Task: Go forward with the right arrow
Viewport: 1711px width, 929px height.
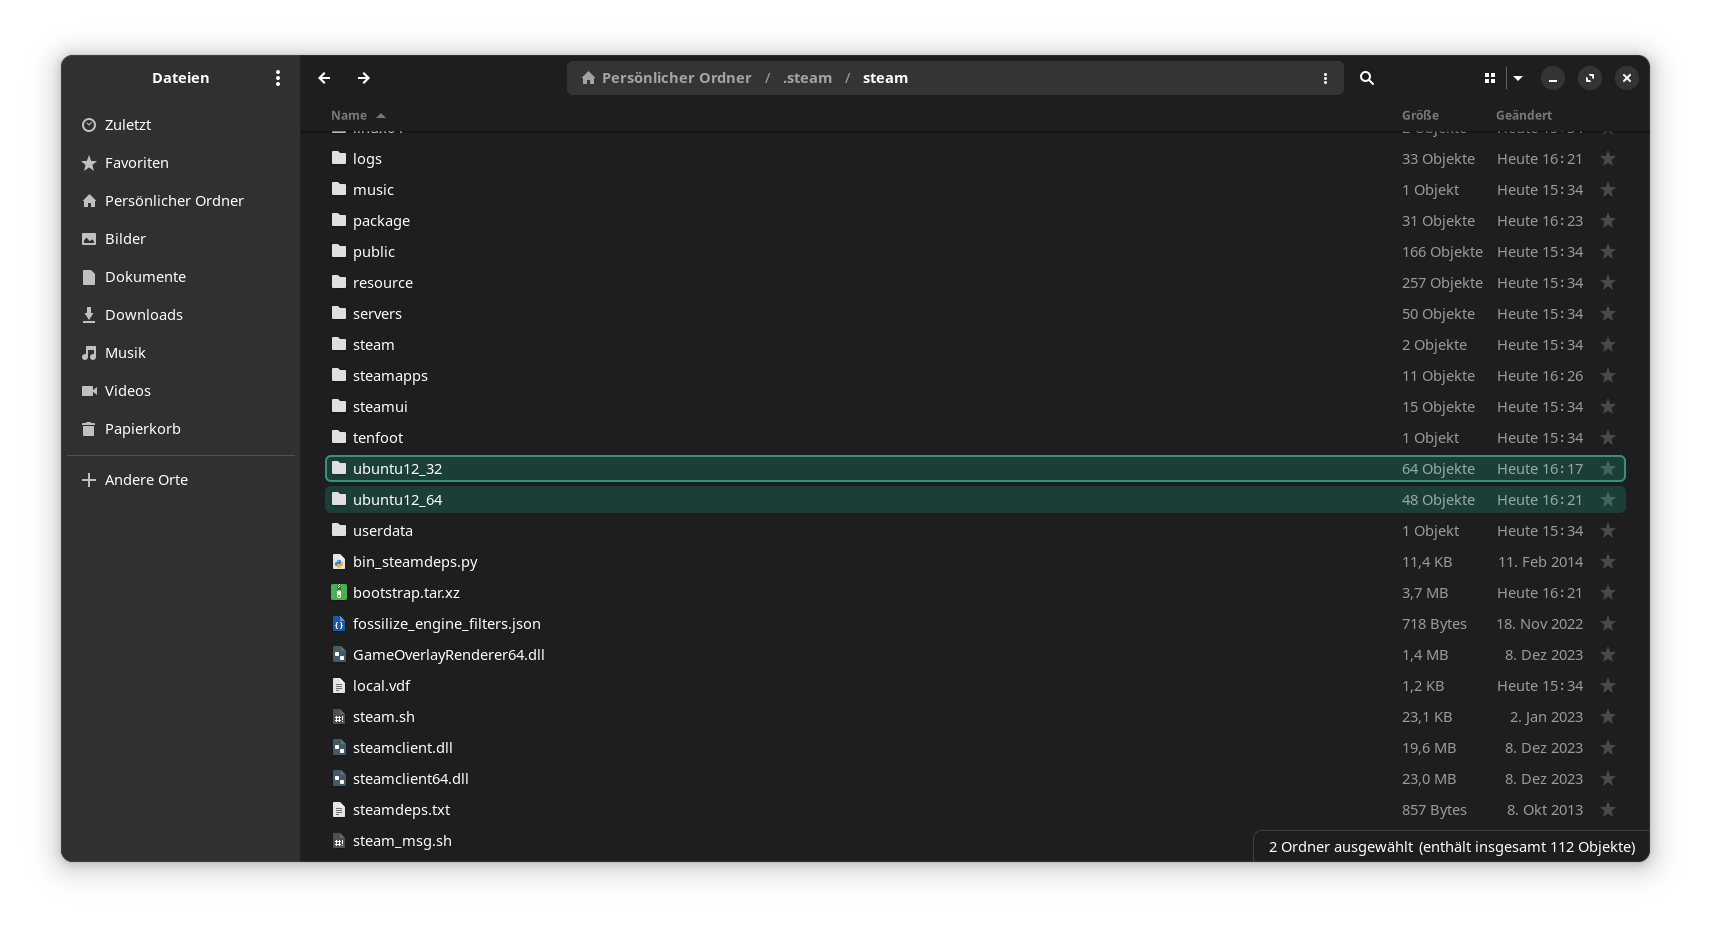Action: [x=364, y=78]
